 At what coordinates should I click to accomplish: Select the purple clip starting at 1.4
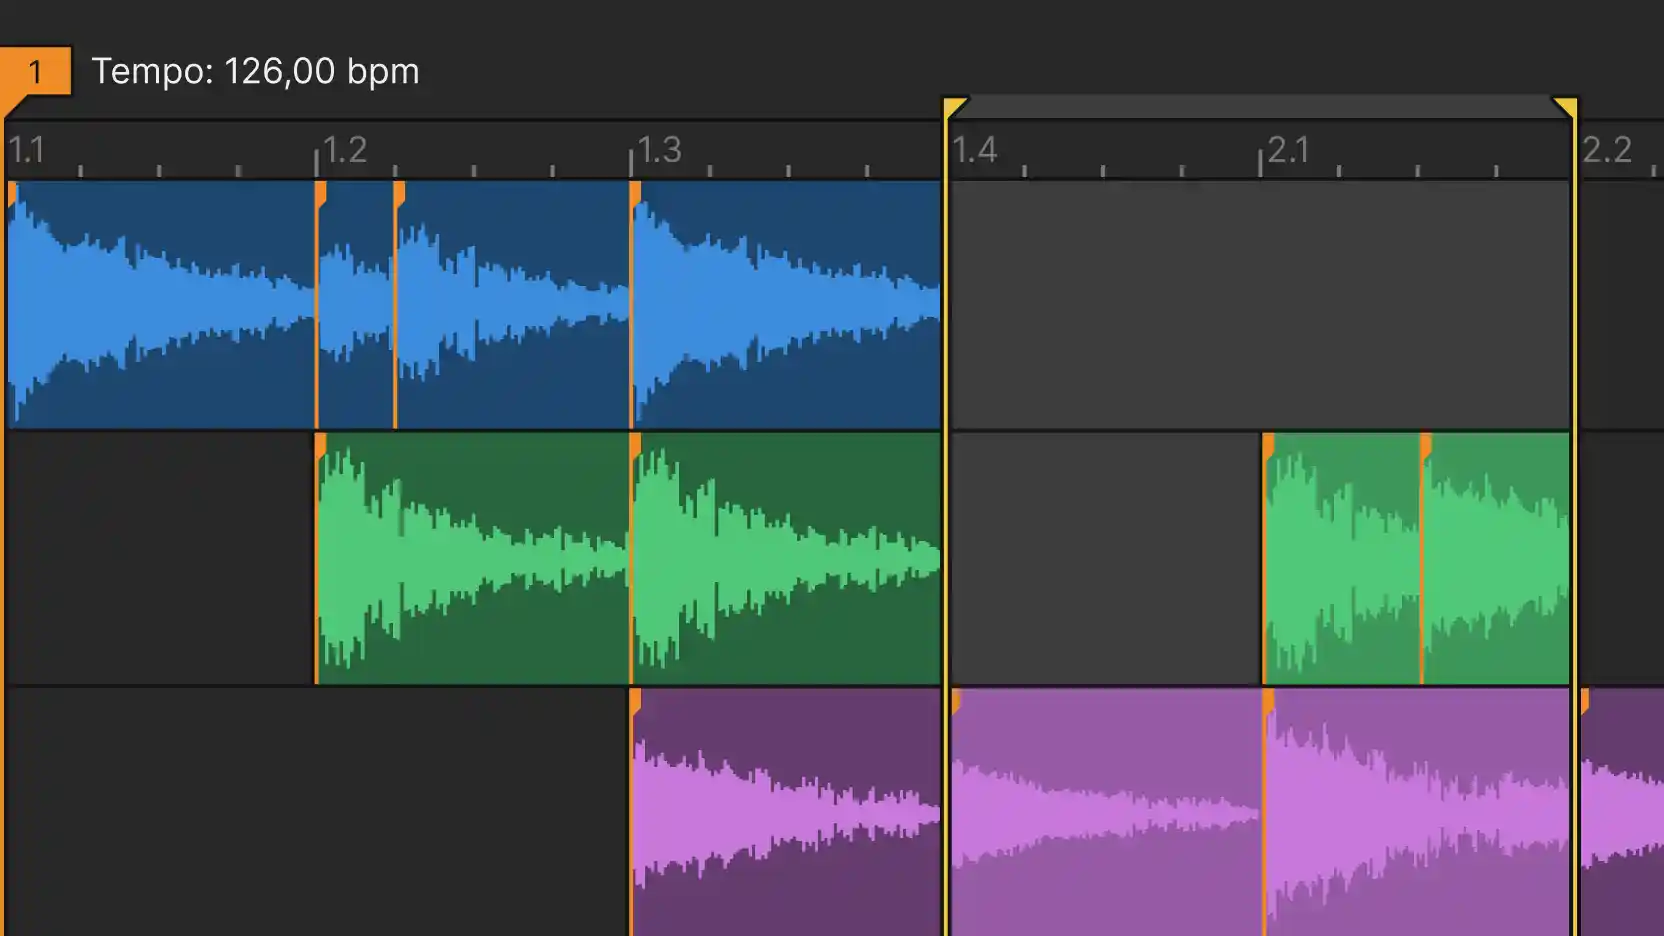(1106, 812)
